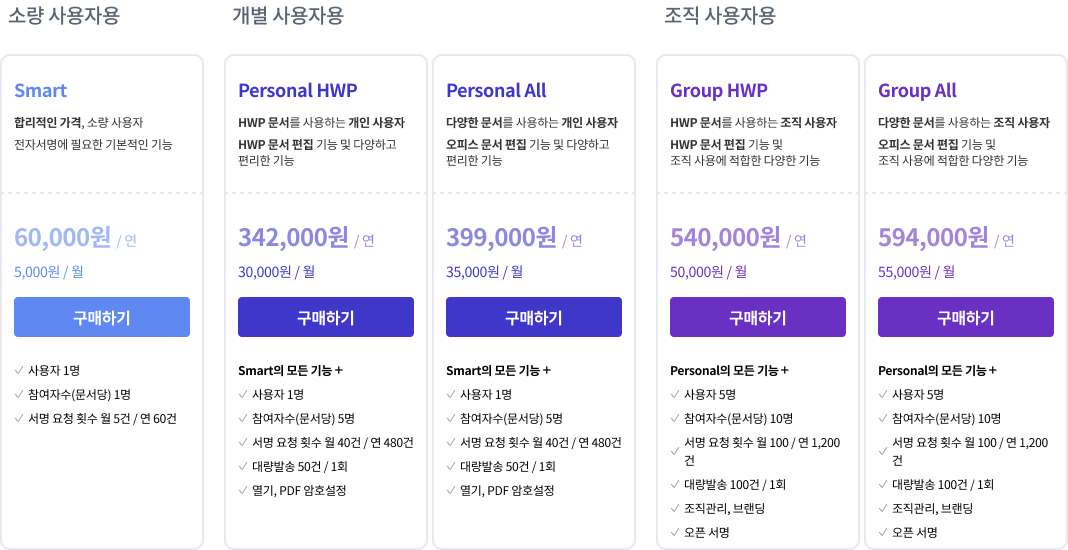The height and width of the screenshot is (550, 1068).
Task: Select the Personal HWP plan heading
Action: [x=297, y=91]
